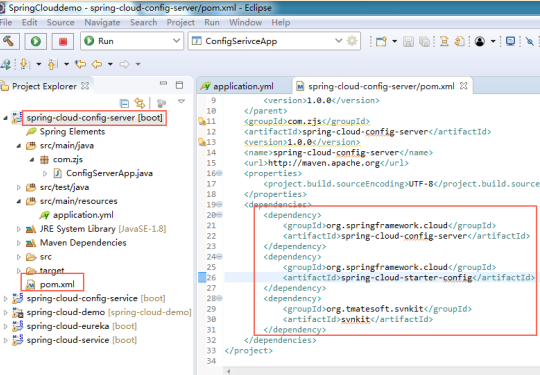The image size is (540, 375).
Task: Select ConfigServerApp.java file
Action: [109, 173]
